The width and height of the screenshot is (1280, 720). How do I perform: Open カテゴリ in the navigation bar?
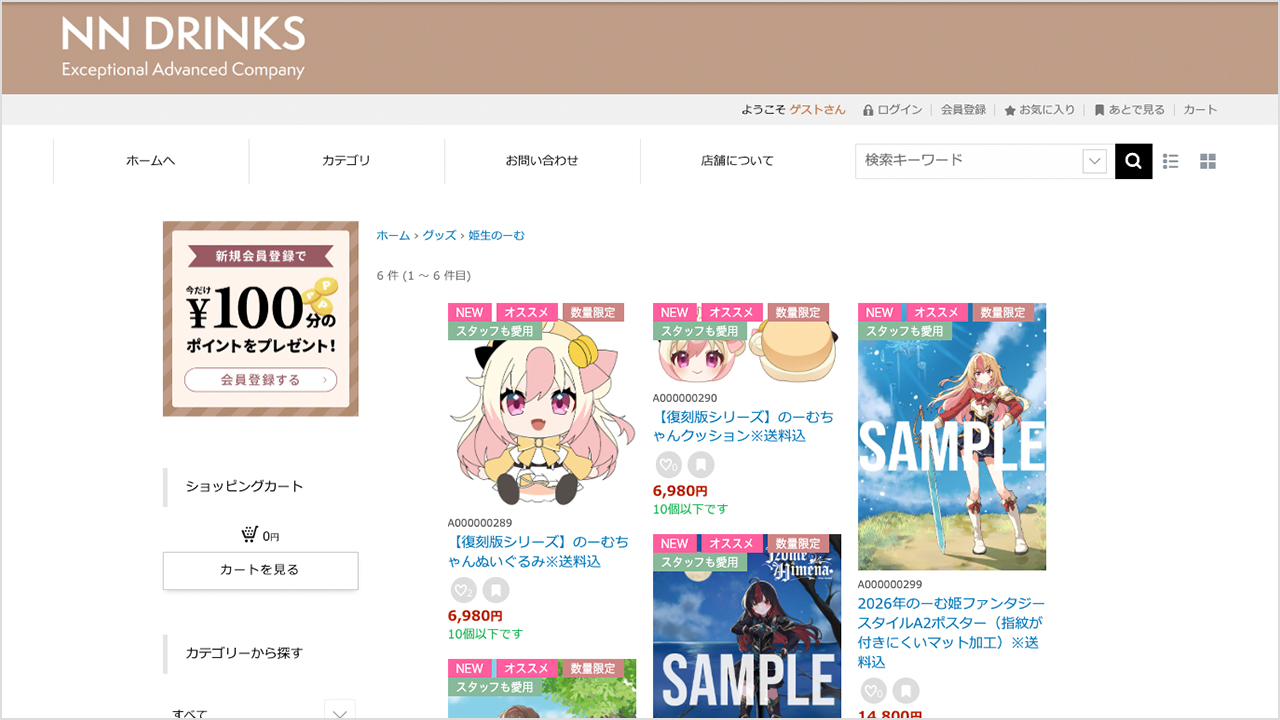pos(346,161)
